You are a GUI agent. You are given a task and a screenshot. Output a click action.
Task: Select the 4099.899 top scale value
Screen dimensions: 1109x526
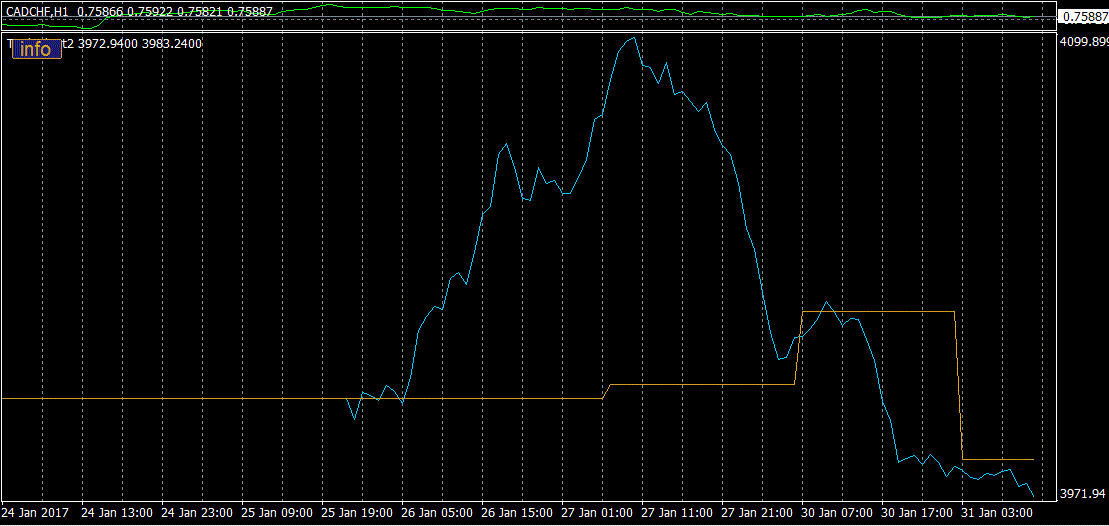1083,42
